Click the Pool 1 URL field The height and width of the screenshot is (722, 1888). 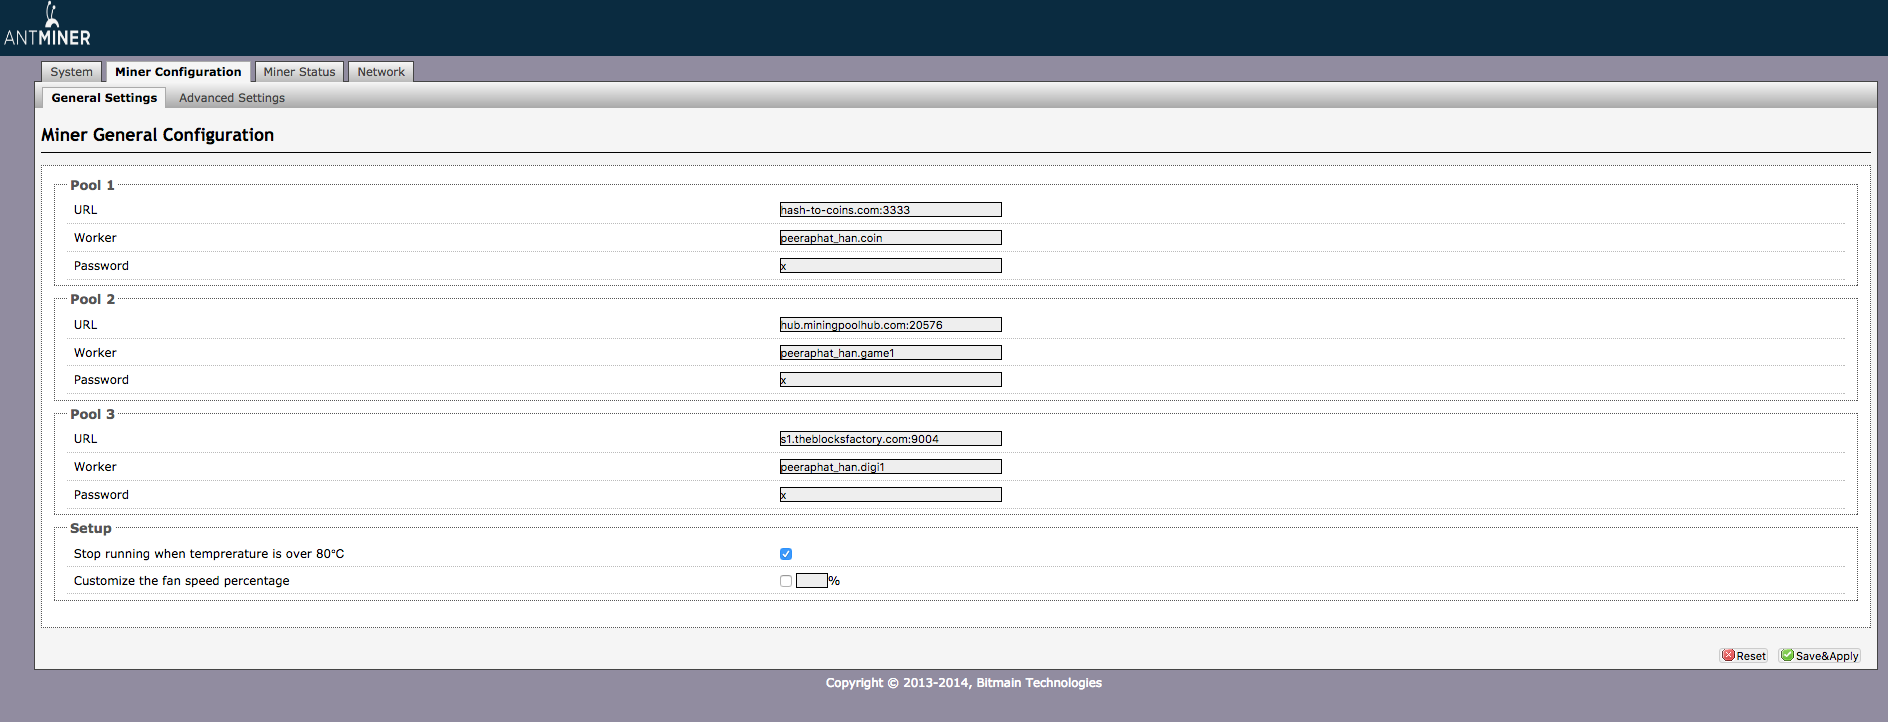click(x=890, y=210)
